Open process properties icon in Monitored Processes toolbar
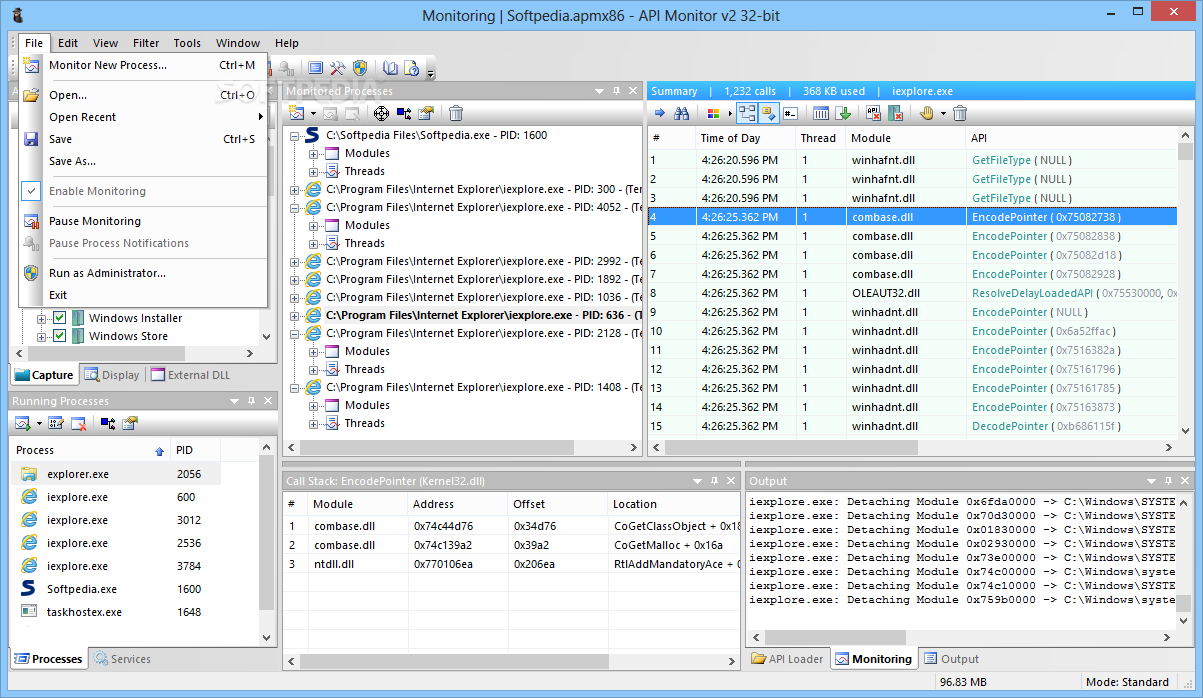This screenshot has width=1203, height=698. point(427,113)
